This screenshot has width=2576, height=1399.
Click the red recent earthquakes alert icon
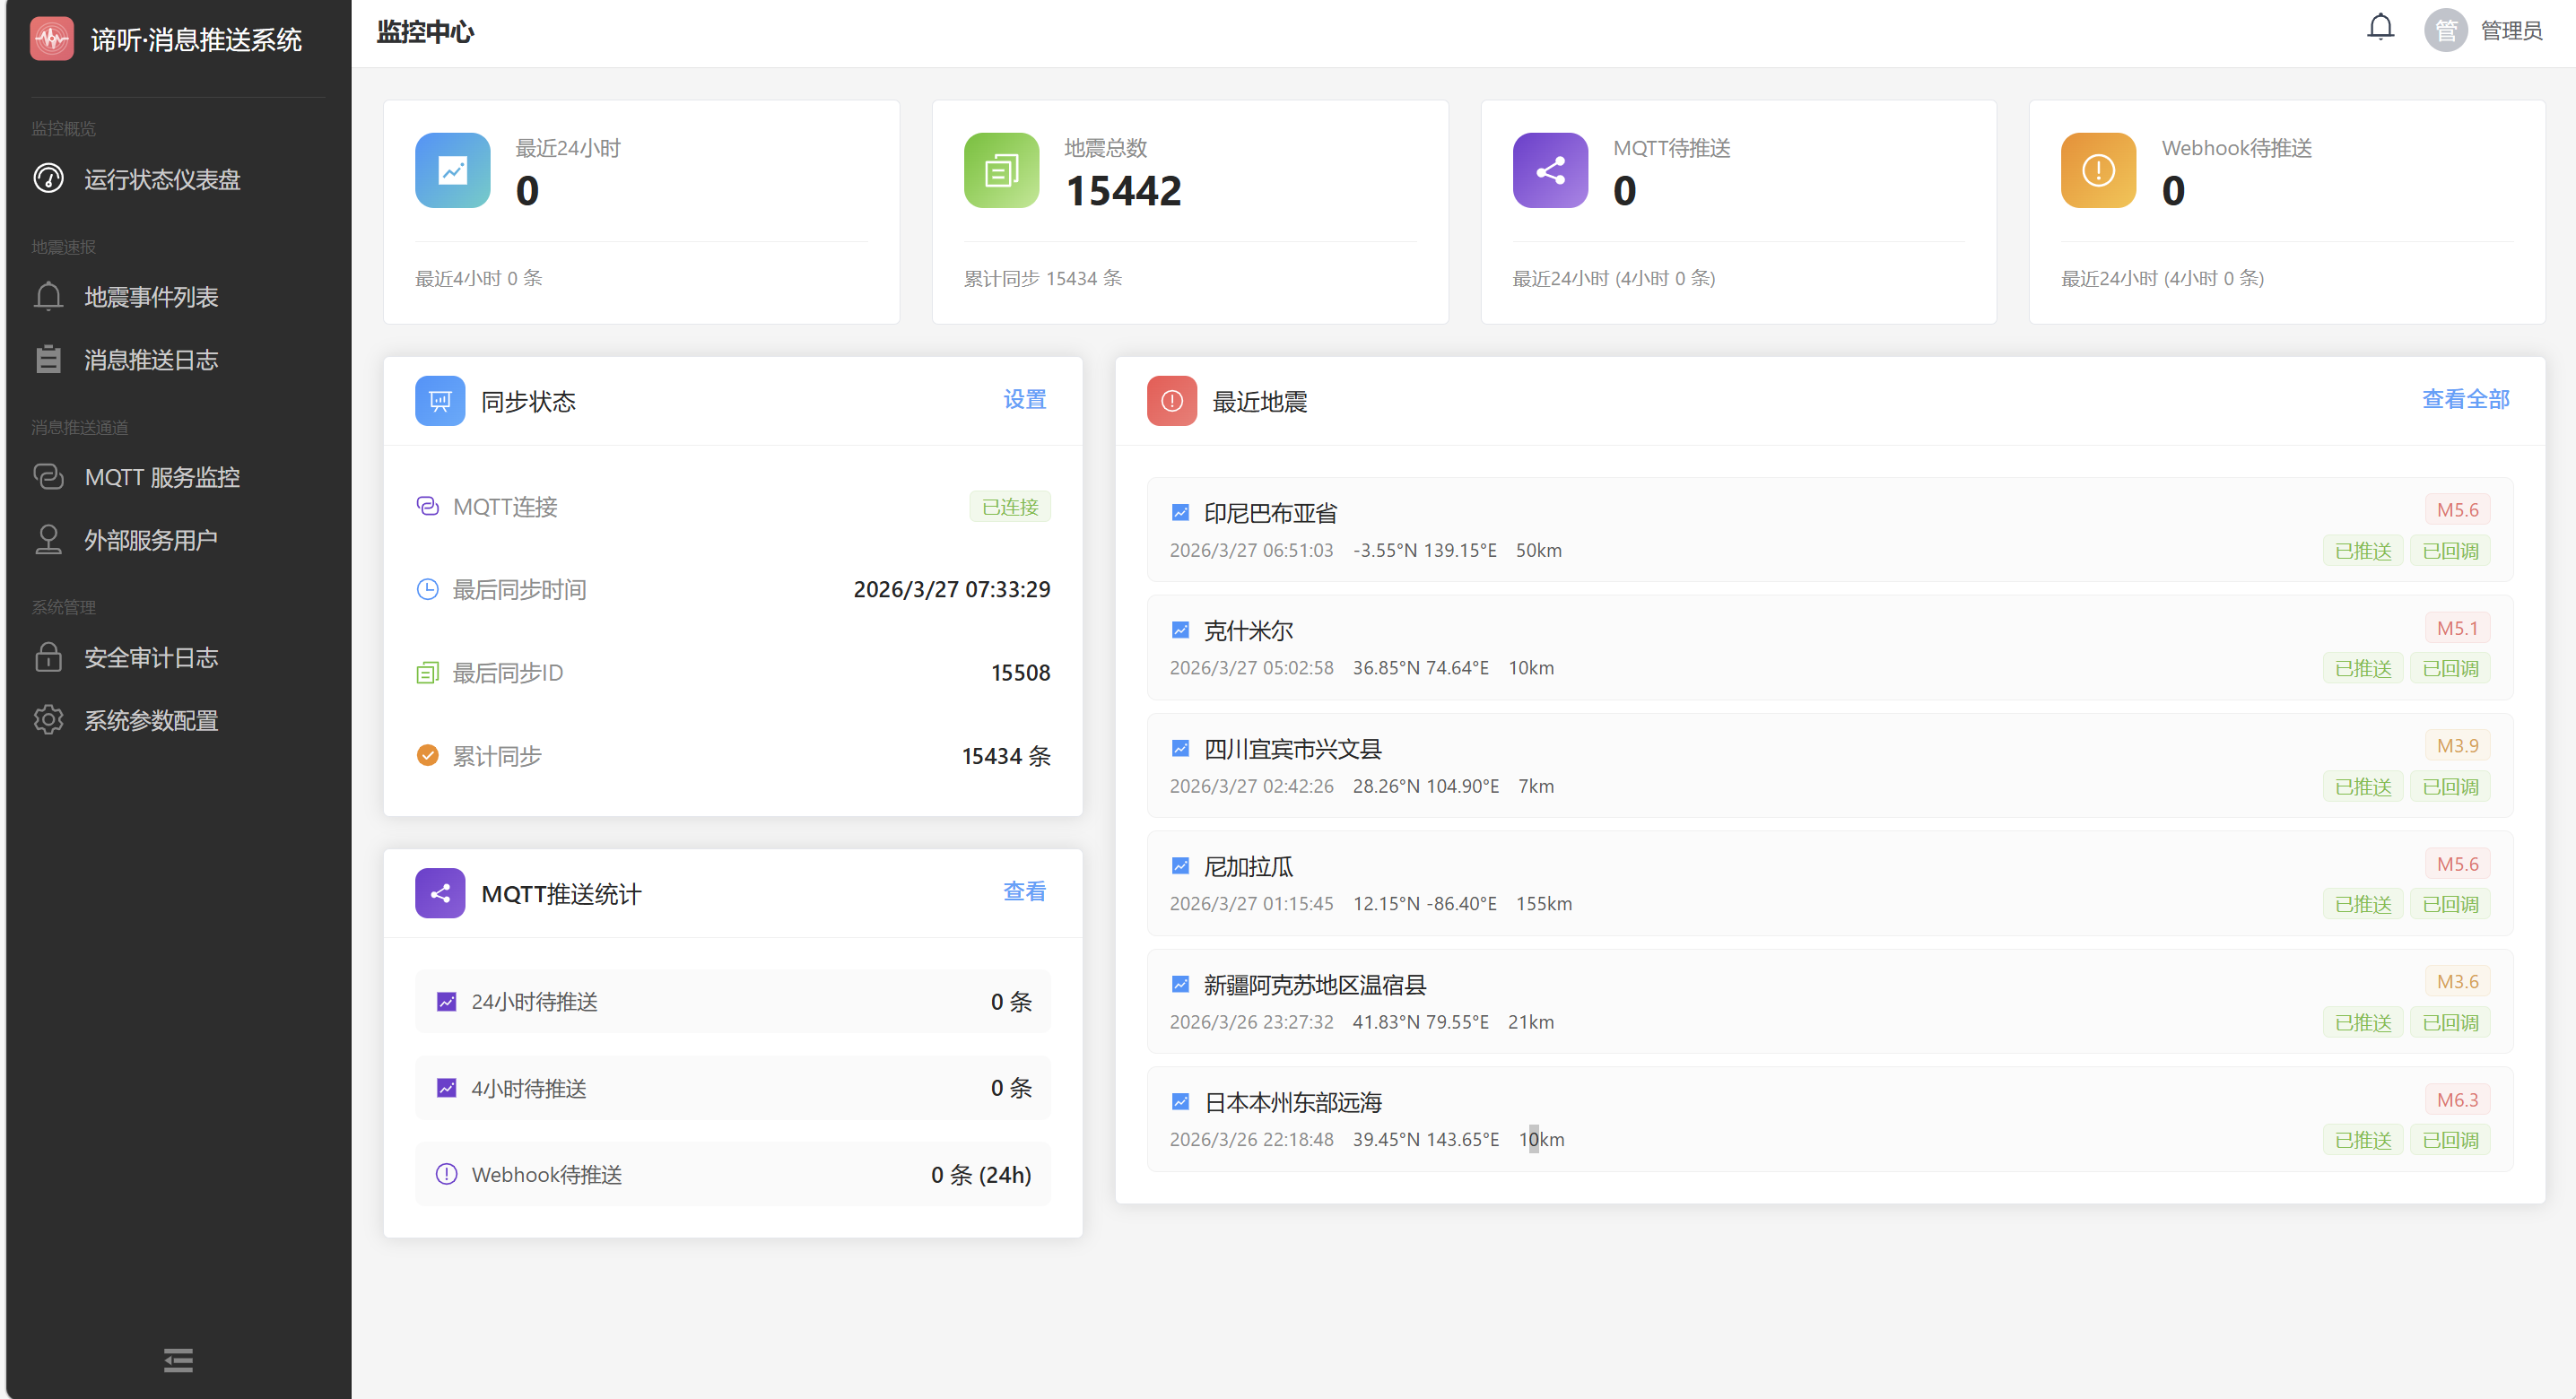[1171, 401]
